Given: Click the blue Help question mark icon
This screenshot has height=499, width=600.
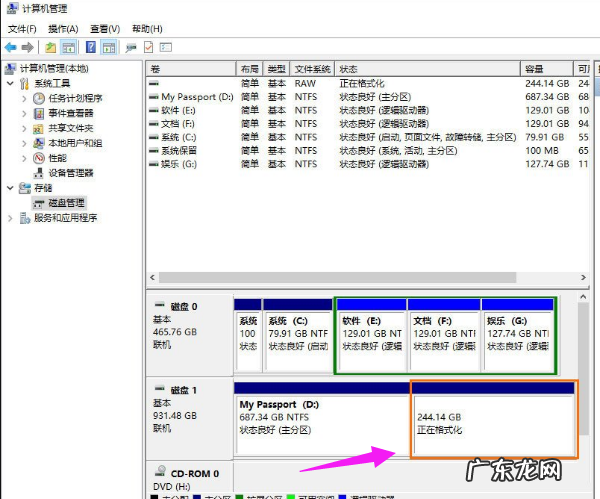Looking at the screenshot, I should coord(91,47).
